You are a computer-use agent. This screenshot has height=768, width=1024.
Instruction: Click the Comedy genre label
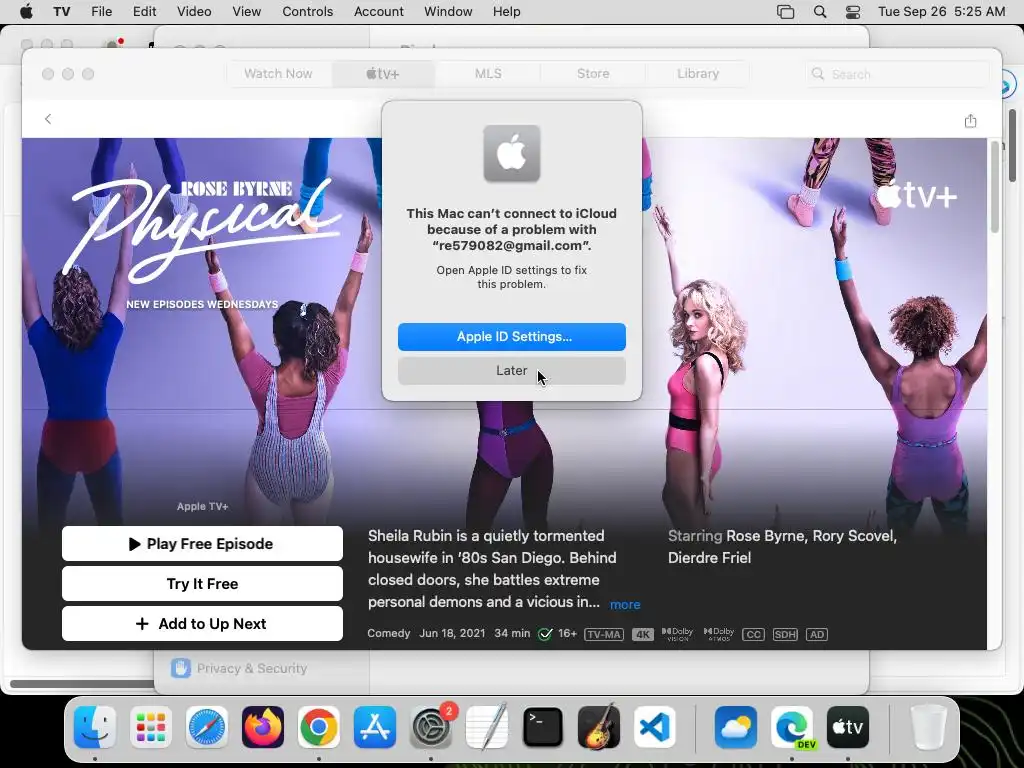tap(389, 633)
